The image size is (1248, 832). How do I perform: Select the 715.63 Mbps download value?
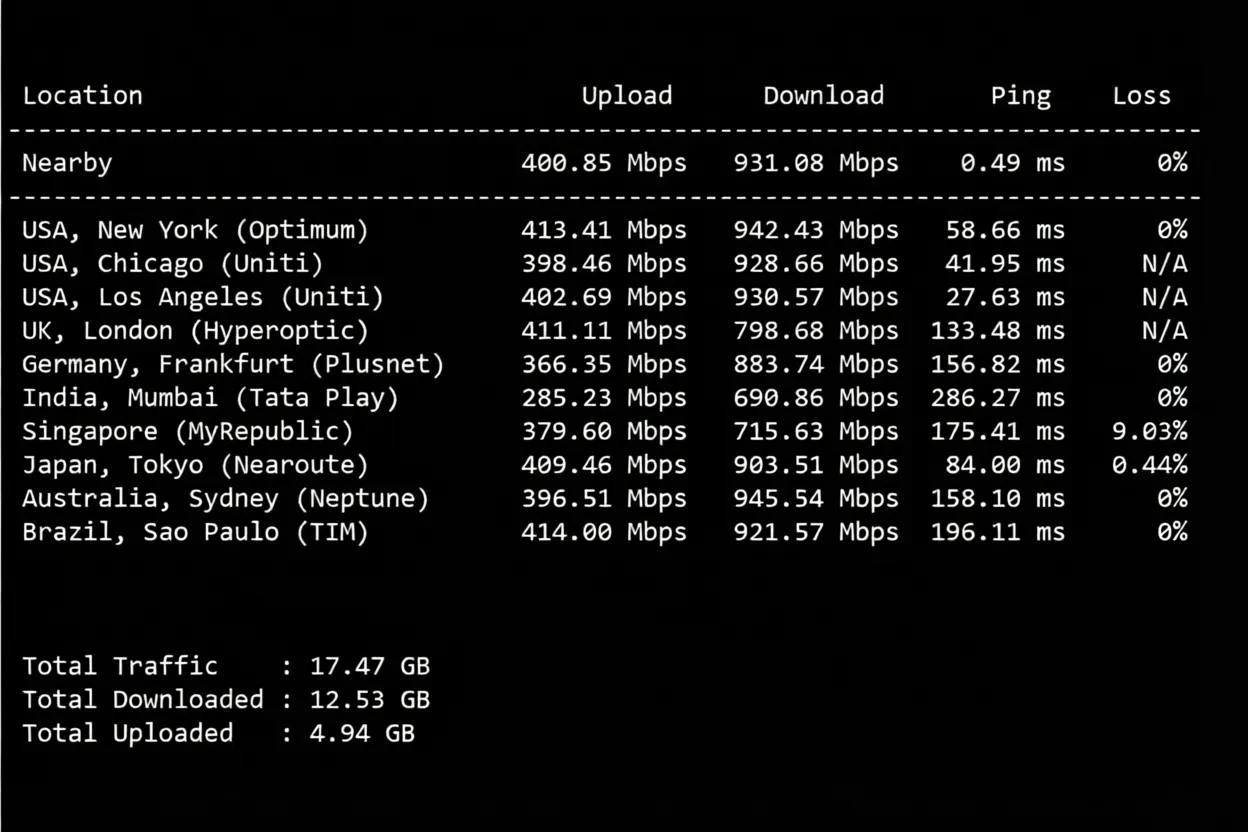point(816,432)
